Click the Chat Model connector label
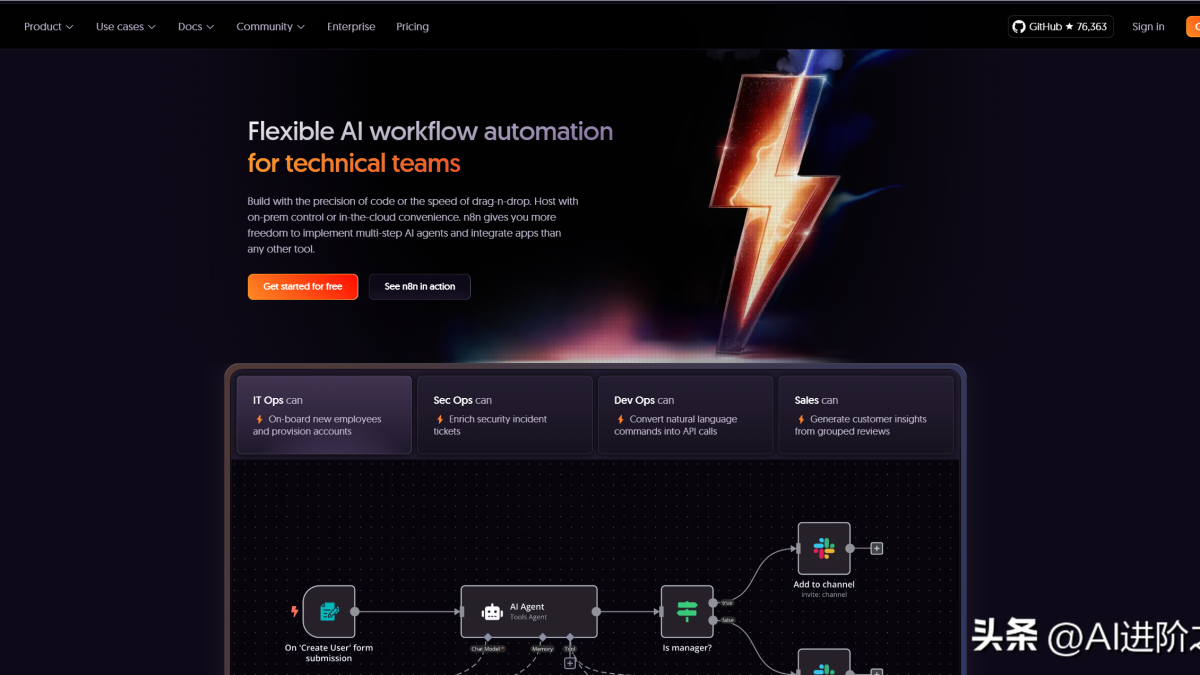Image resolution: width=1200 pixels, height=675 pixels. pos(488,649)
